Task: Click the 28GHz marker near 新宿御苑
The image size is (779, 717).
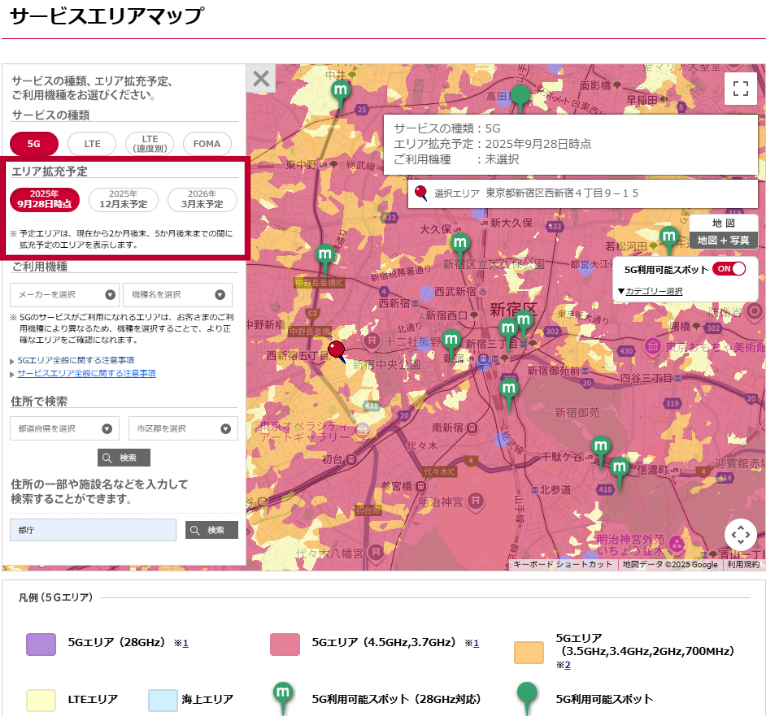Action: [x=509, y=388]
